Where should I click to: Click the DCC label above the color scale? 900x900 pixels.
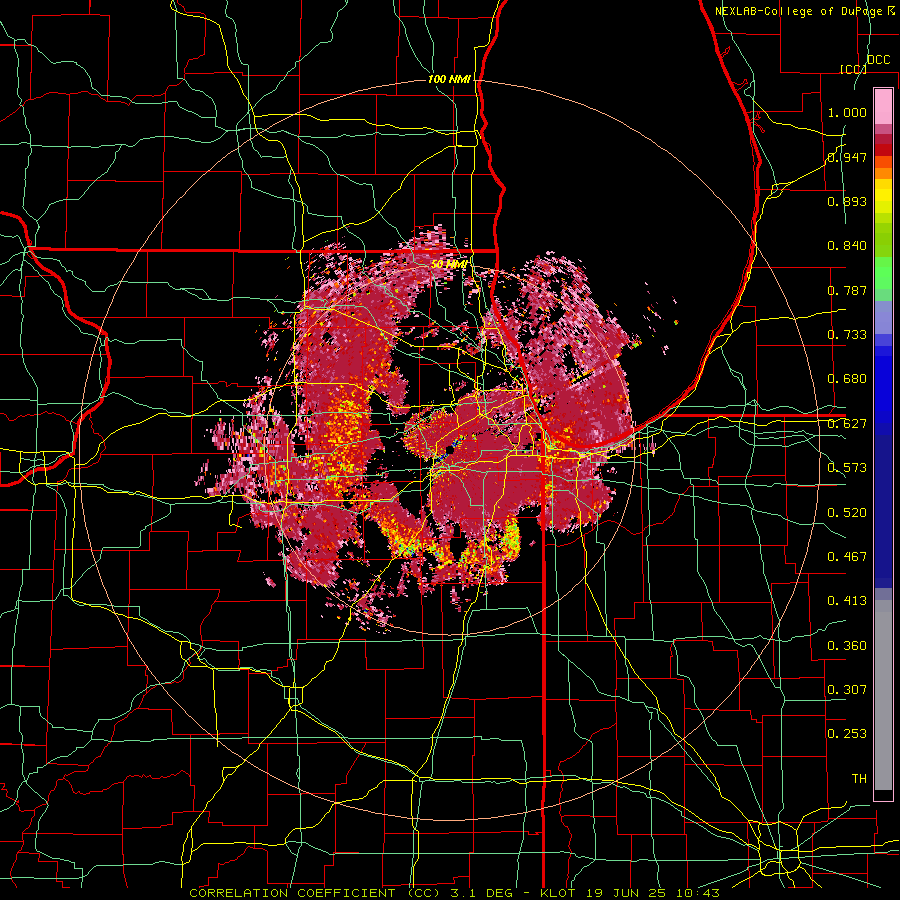coord(878,60)
